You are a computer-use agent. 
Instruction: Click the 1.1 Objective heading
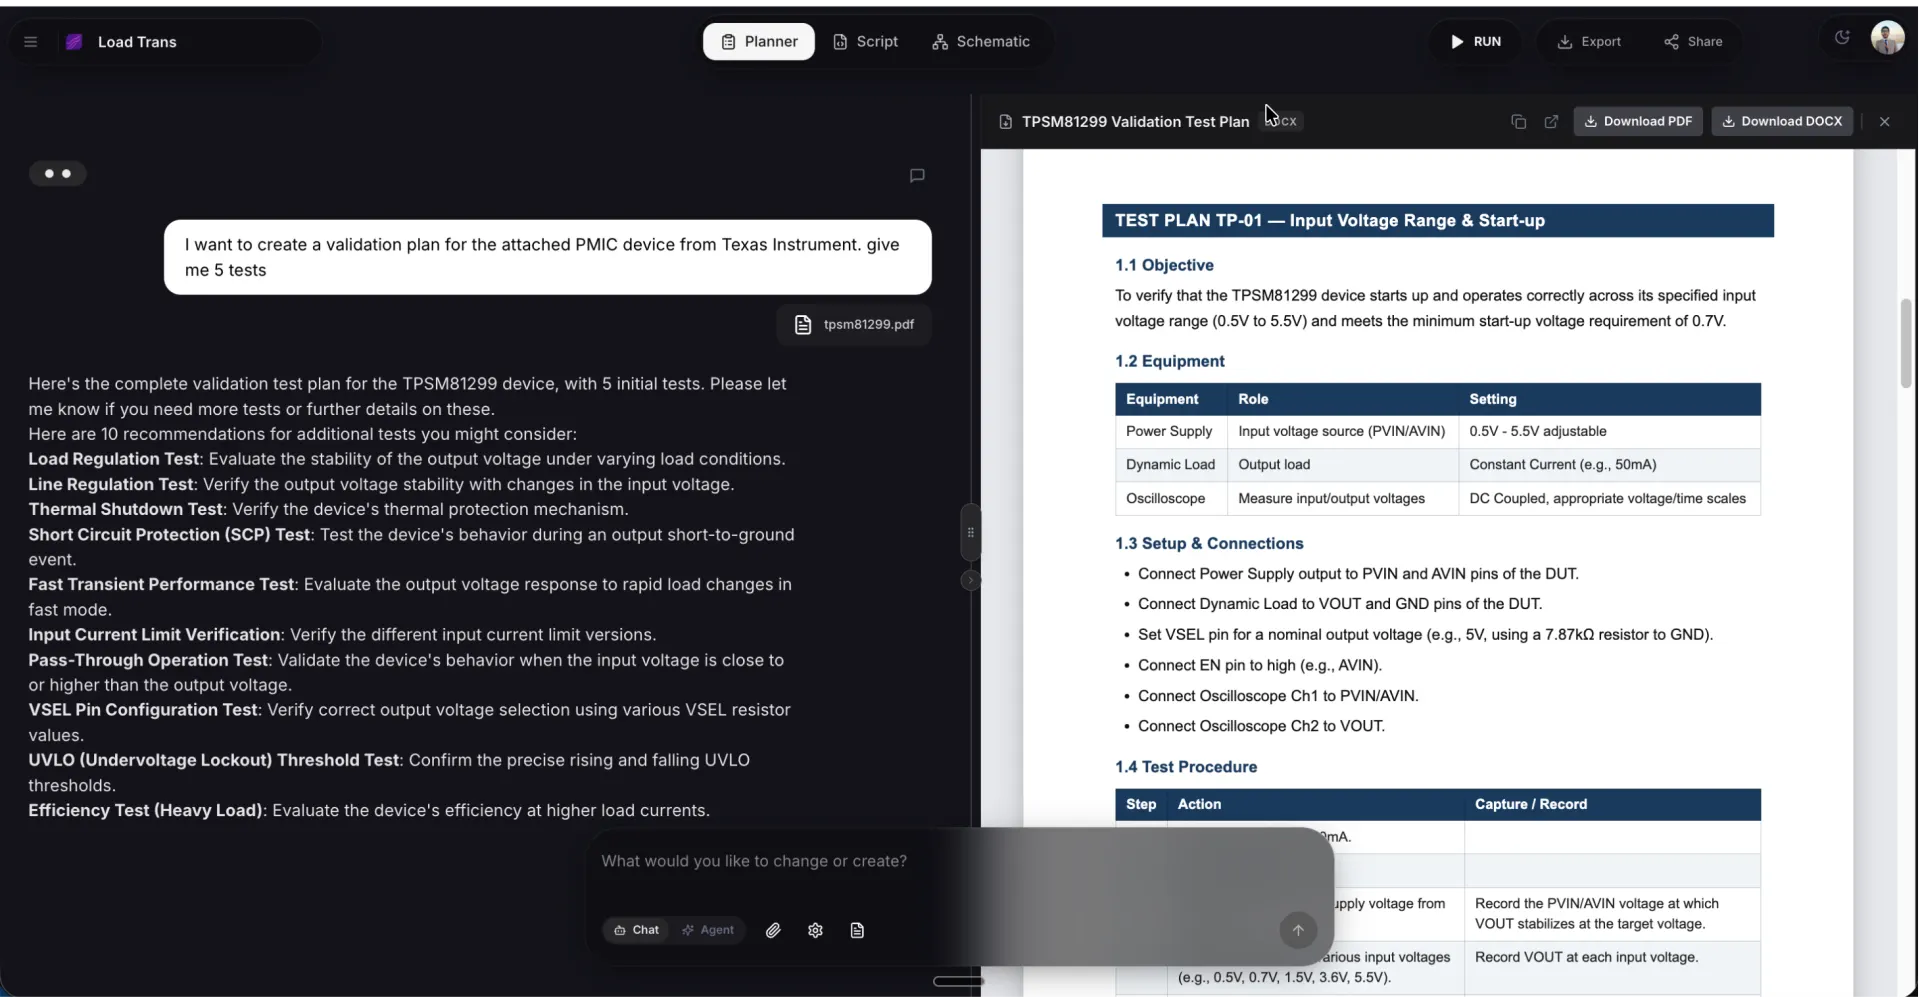1164,265
